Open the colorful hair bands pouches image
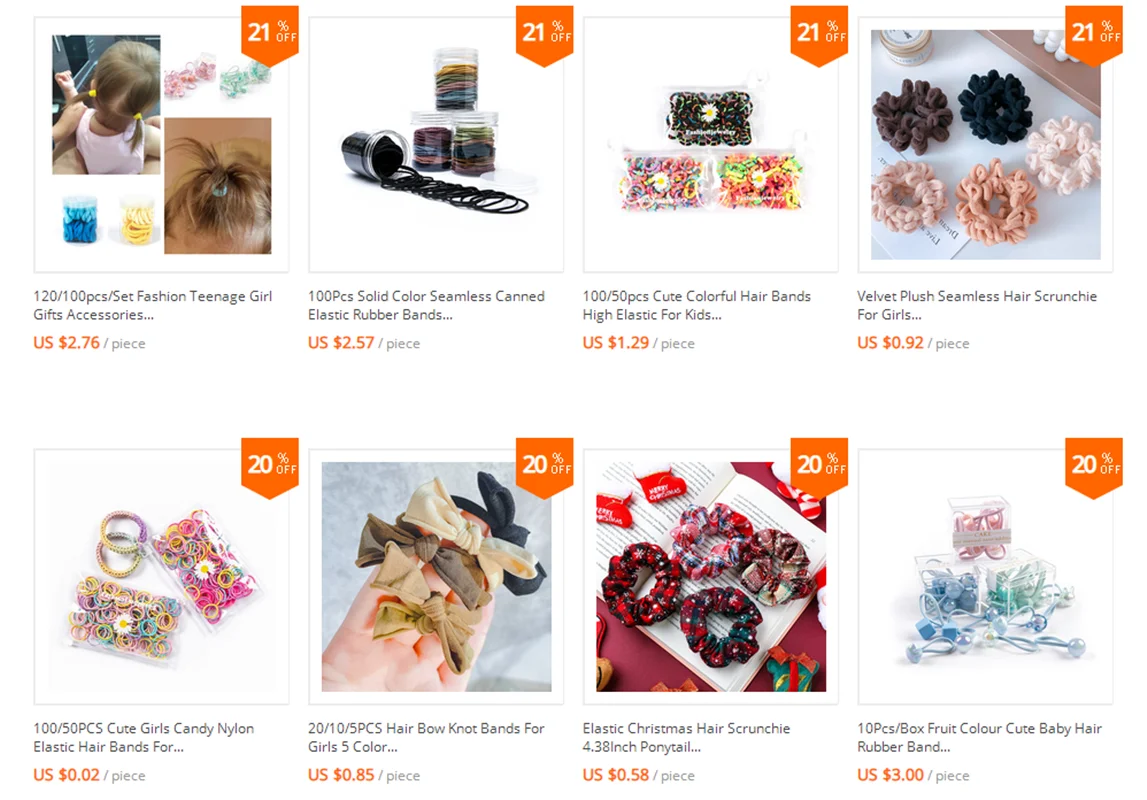This screenshot has width=1147, height=800. [711, 145]
